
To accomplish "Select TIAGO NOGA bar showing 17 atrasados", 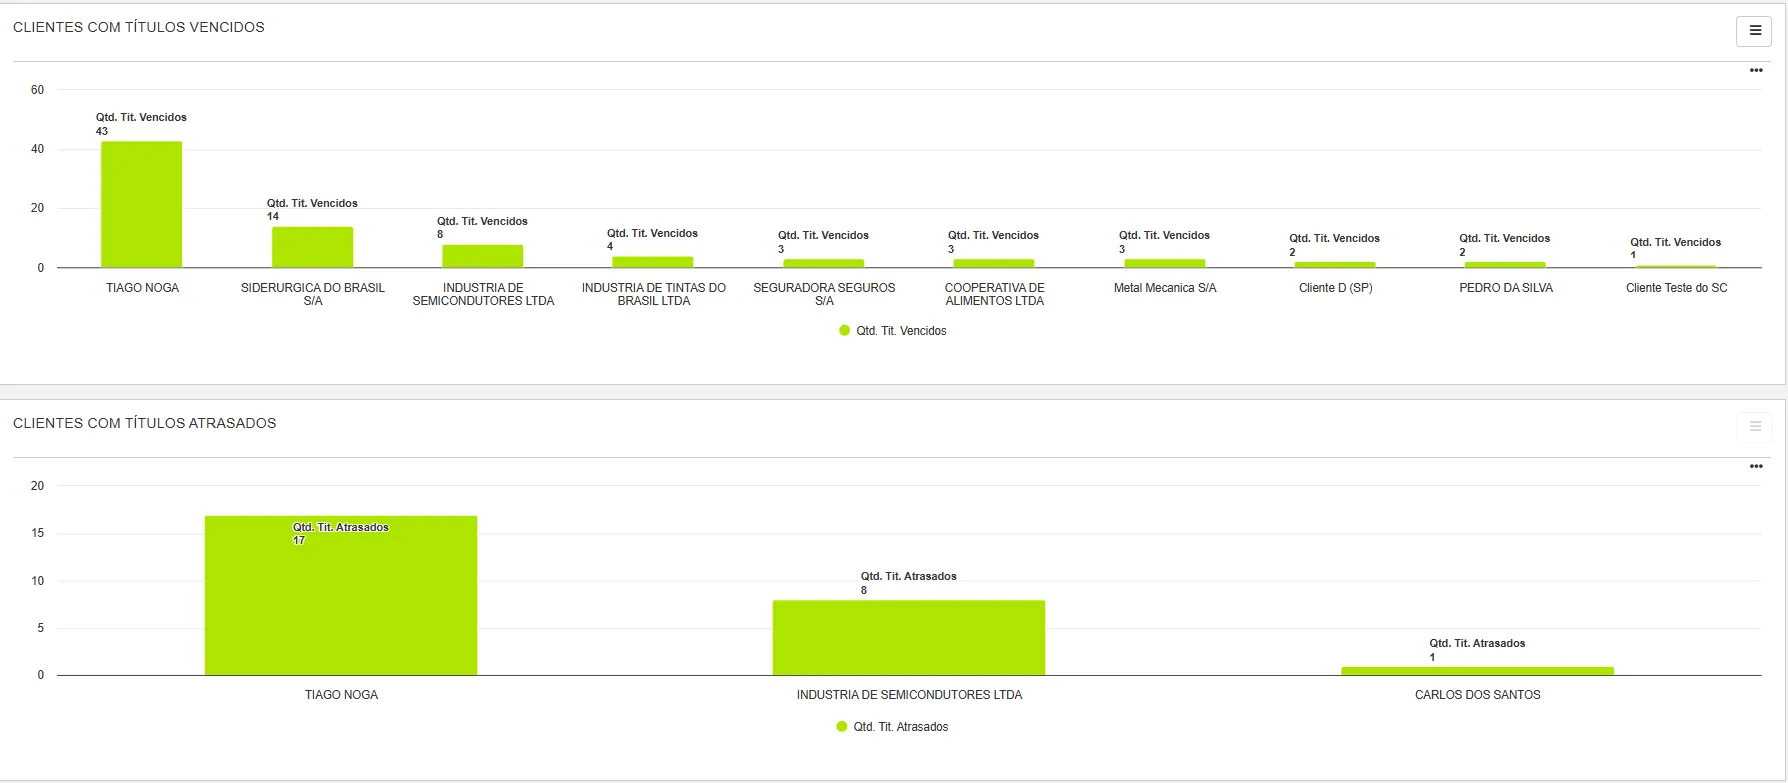I will [341, 600].
